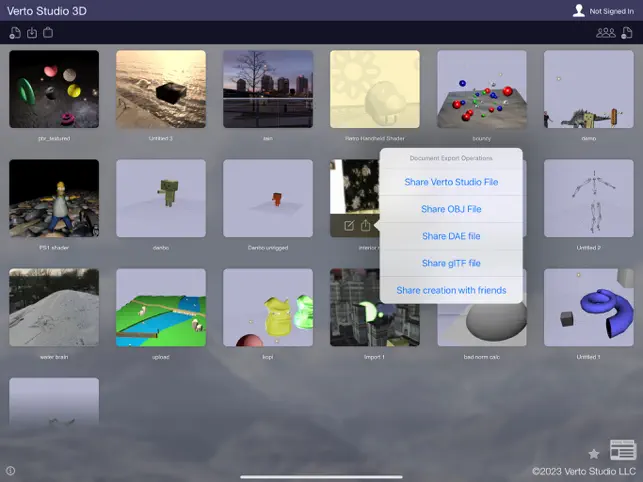This screenshot has height=482, width=643.
Task: Select Share OBJ File option
Action: (x=451, y=209)
